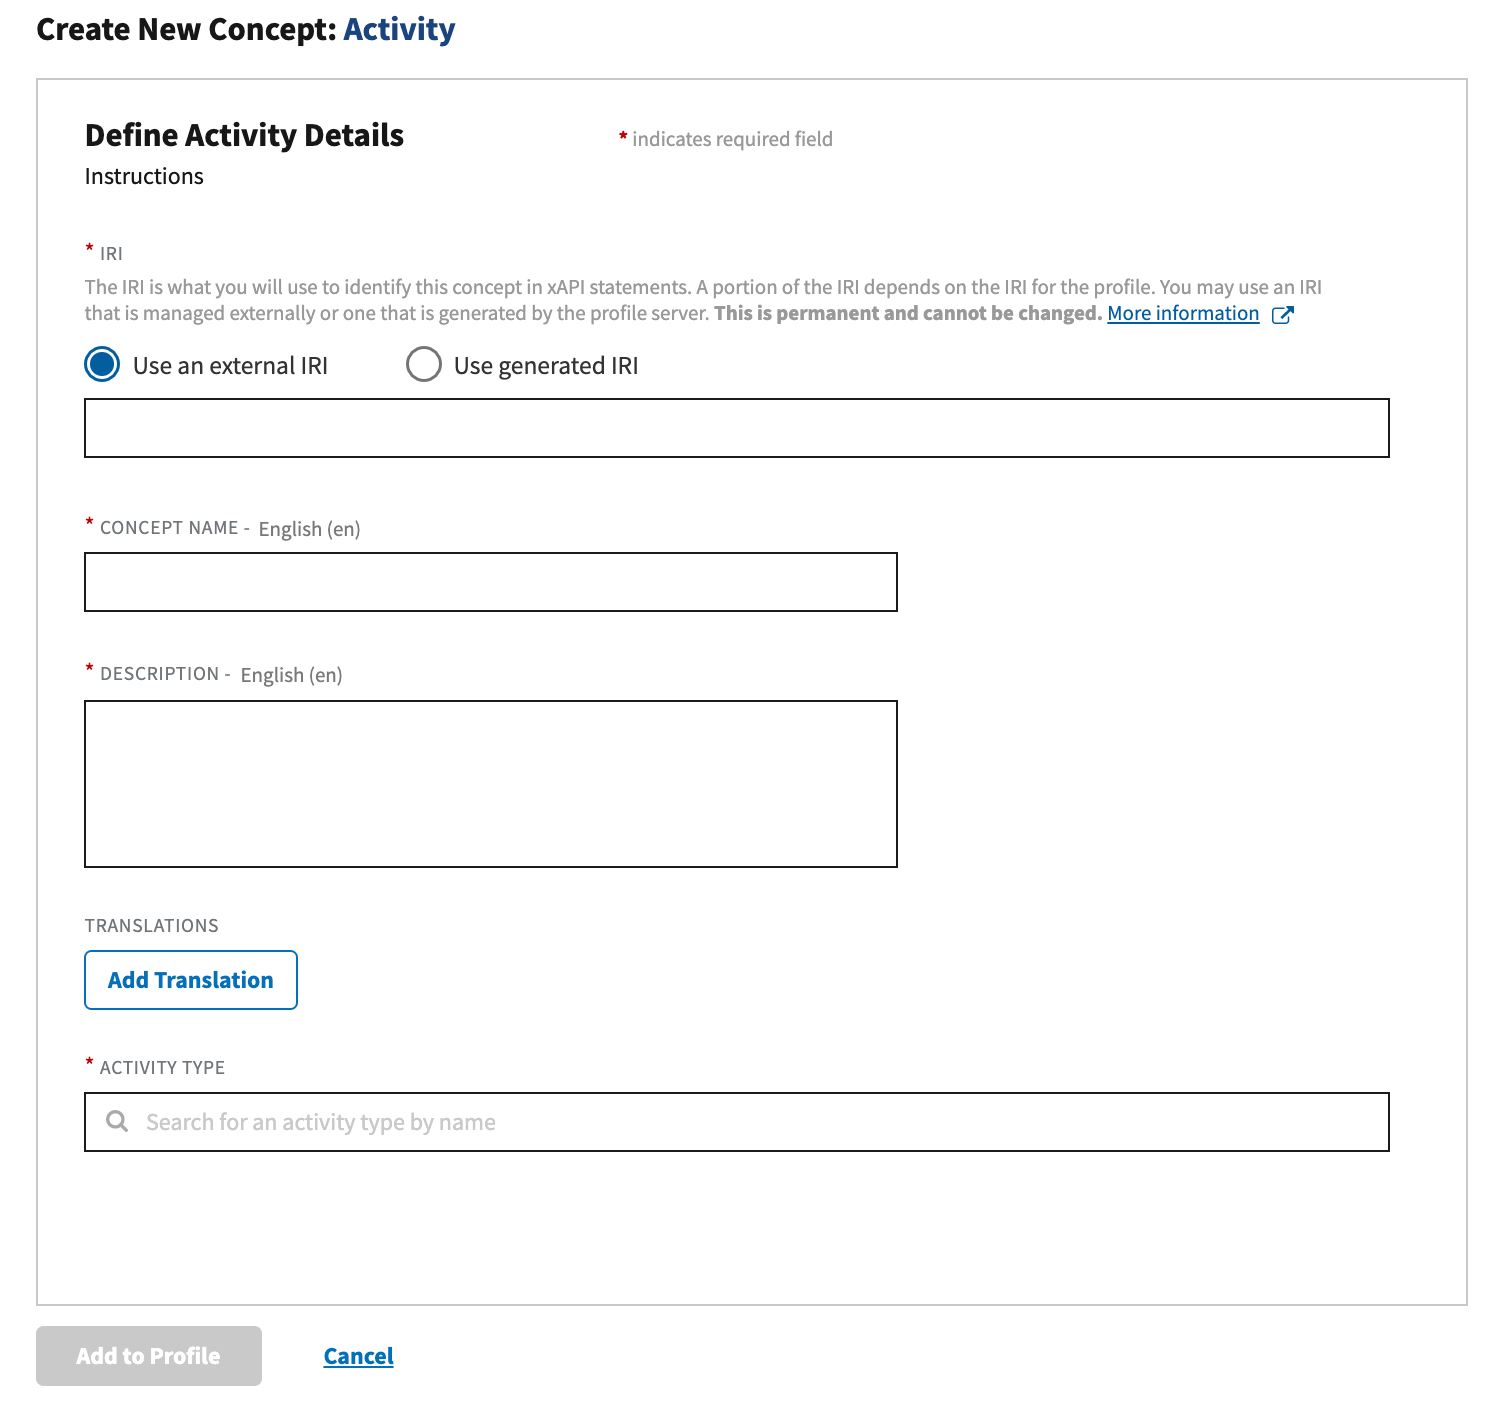The height and width of the screenshot is (1406, 1502).
Task: Open the More information link
Action: pos(1182,314)
